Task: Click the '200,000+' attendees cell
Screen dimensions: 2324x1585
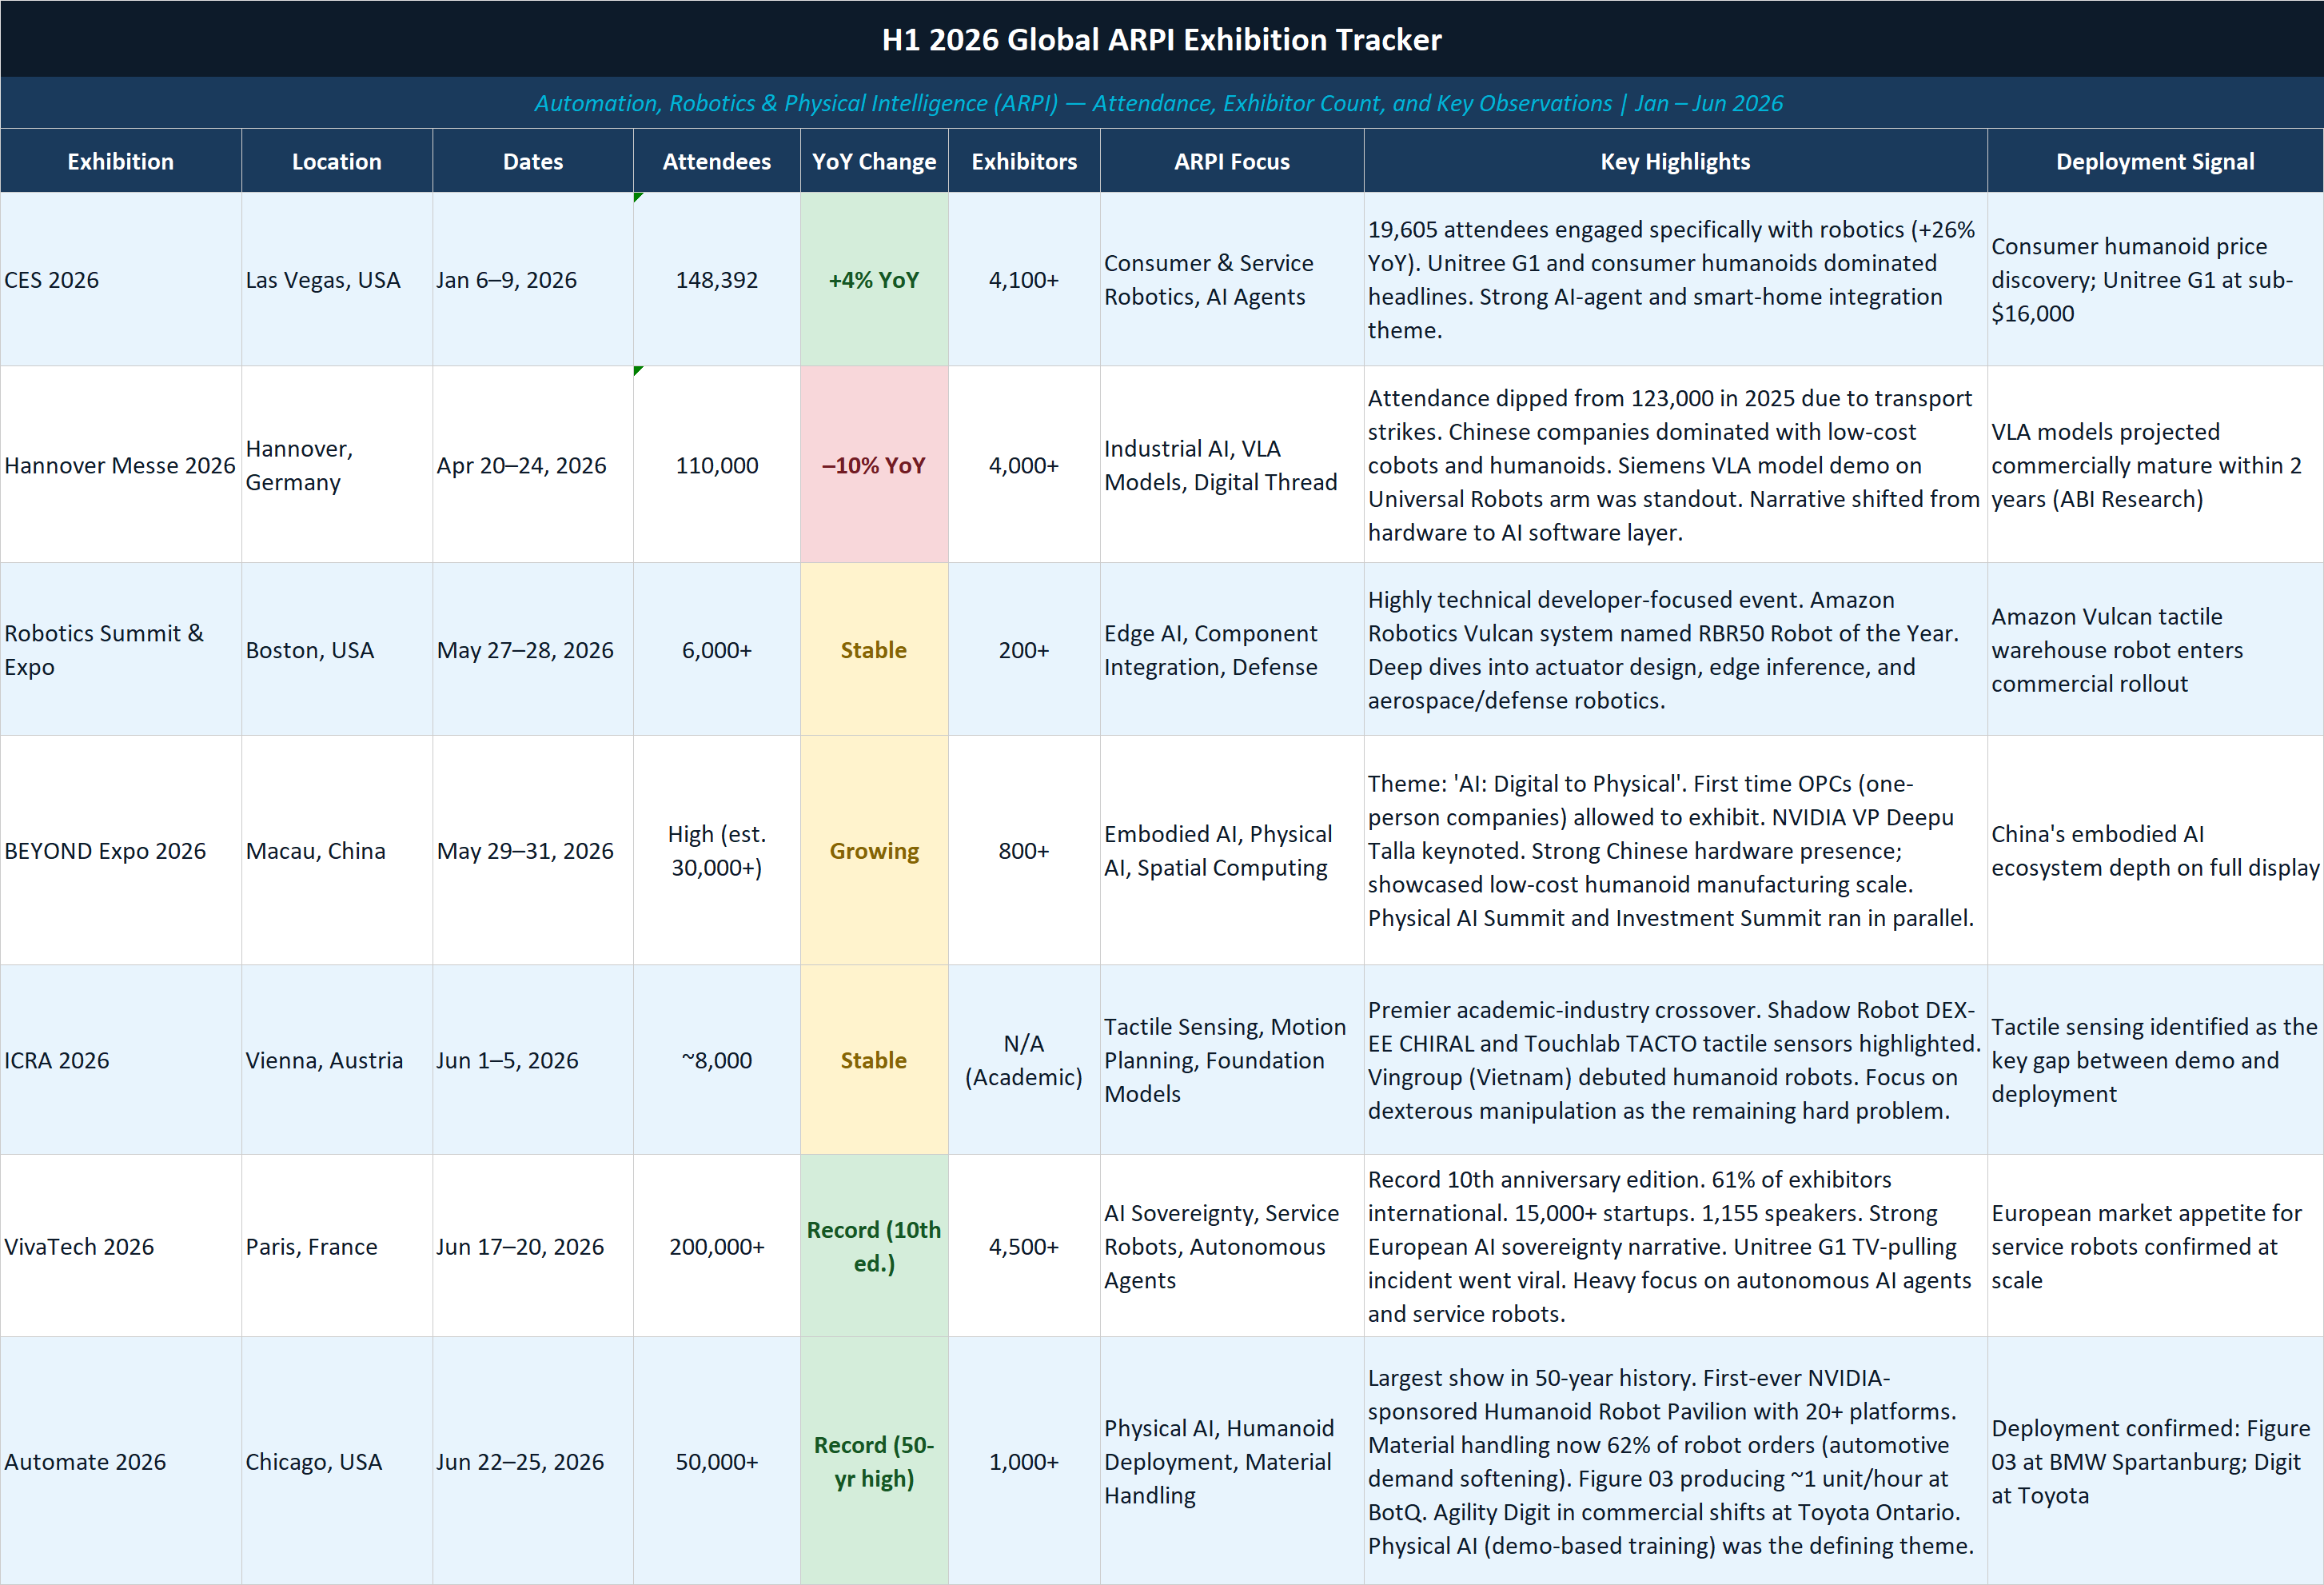Action: click(717, 1246)
